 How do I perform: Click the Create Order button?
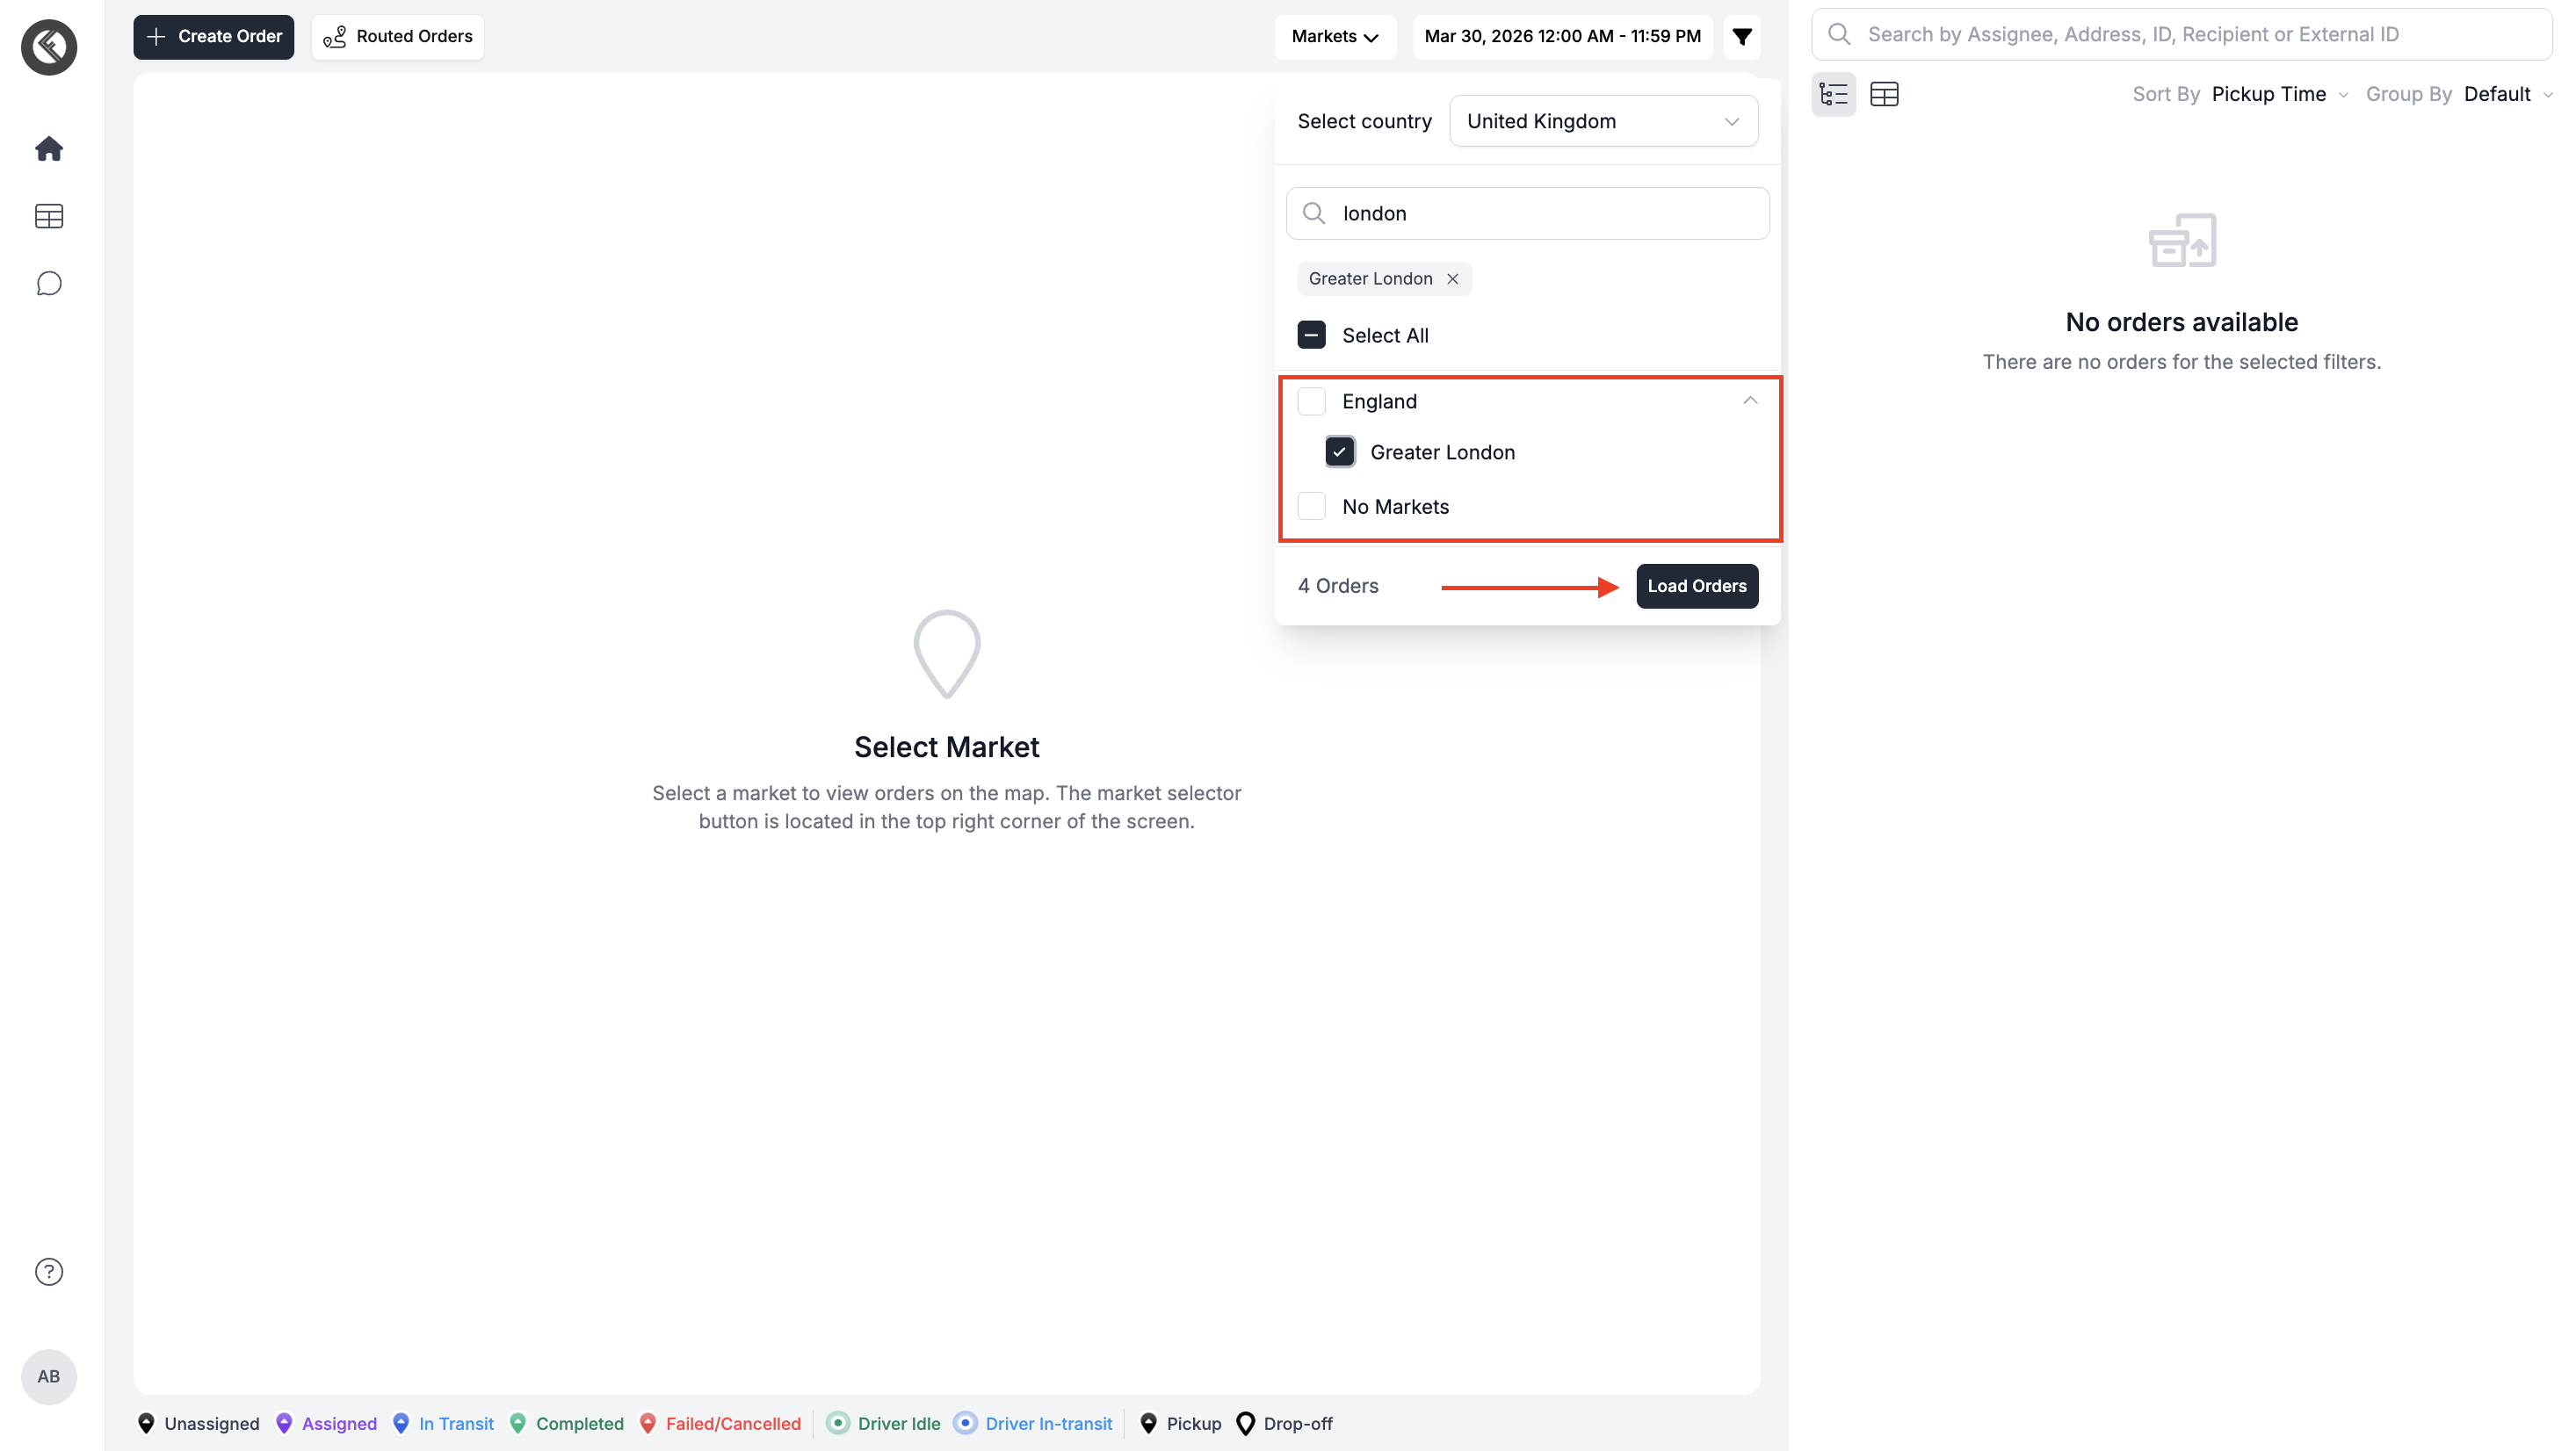point(214,37)
